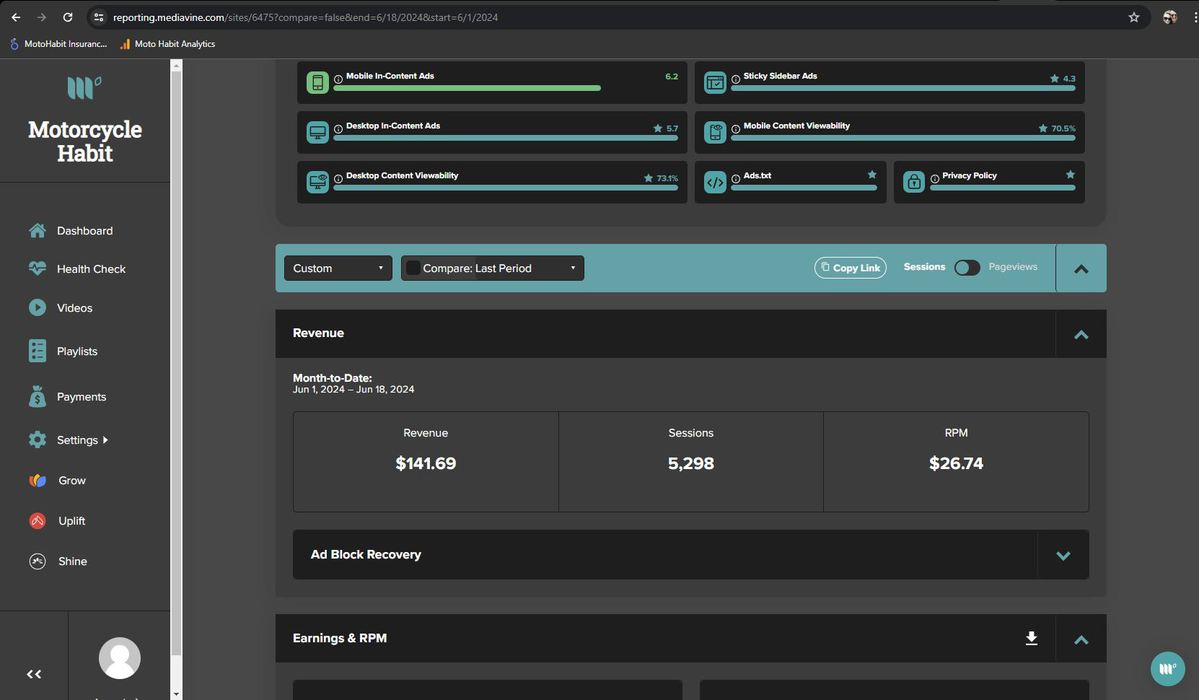1199x700 pixels.
Task: Open the user profile avatar
Action: (119, 658)
